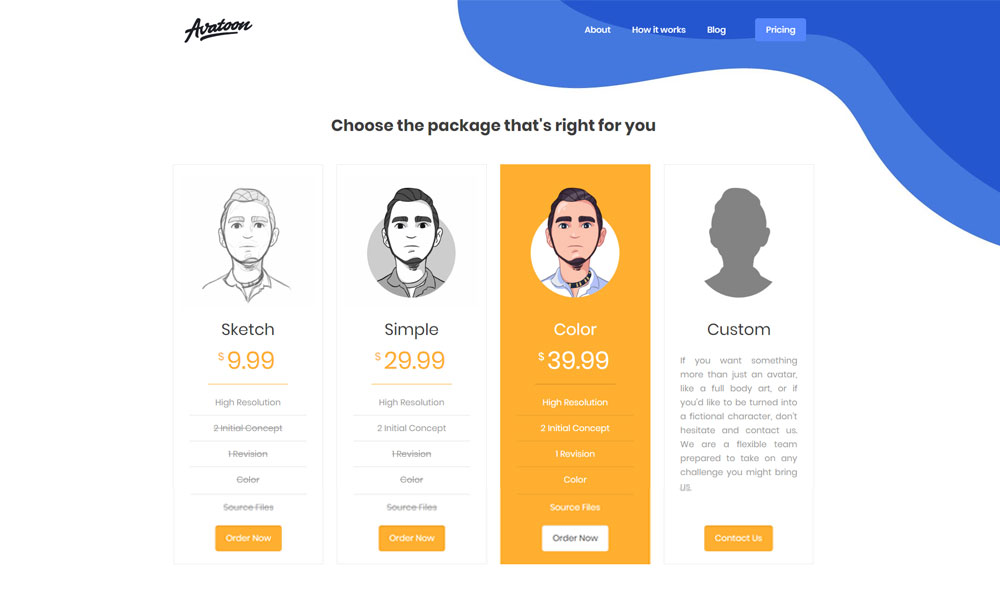The image size is (1000, 600).
Task: Order the Sketch package now
Action: tap(248, 538)
